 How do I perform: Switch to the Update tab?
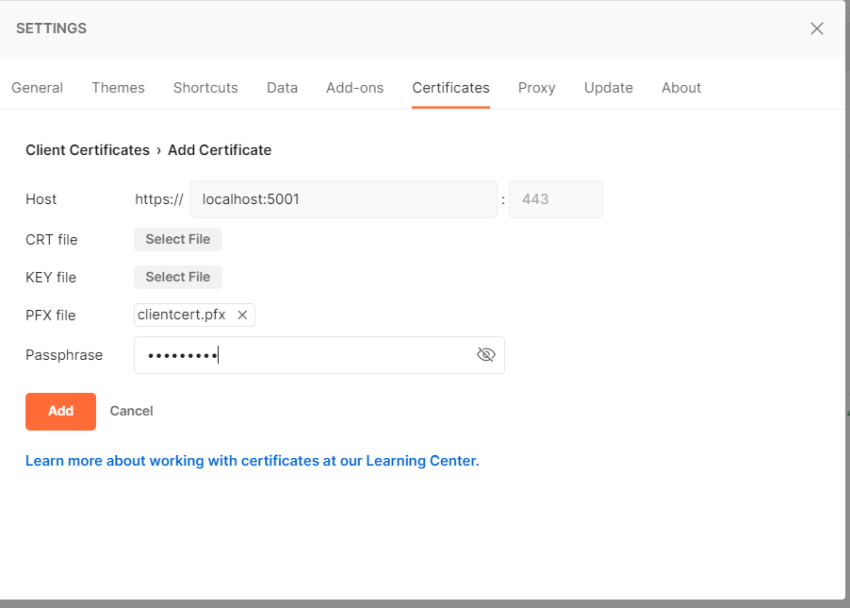(608, 88)
